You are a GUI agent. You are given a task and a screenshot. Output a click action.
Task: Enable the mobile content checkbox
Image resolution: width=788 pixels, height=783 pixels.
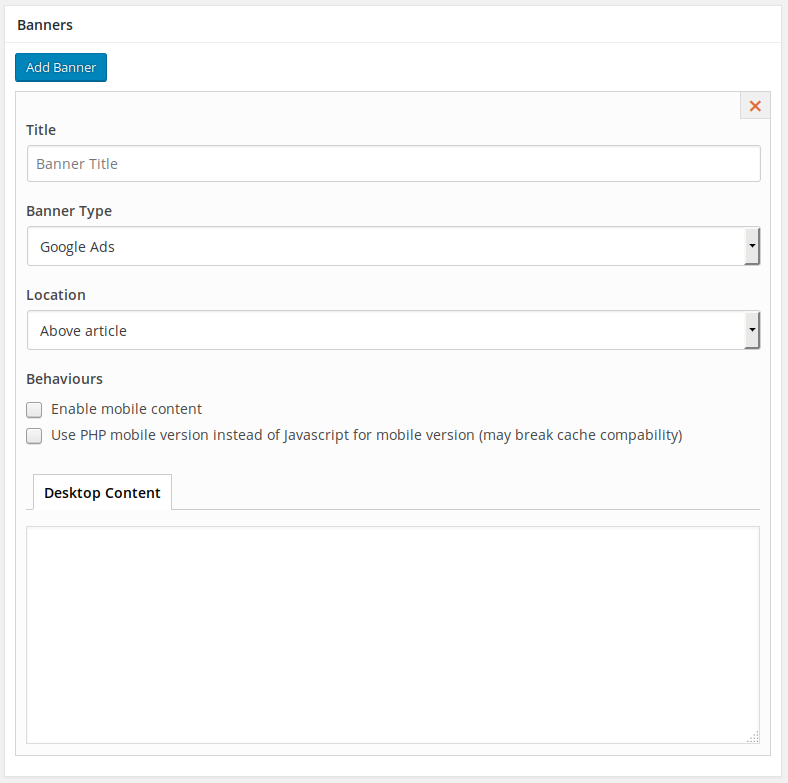pos(34,410)
